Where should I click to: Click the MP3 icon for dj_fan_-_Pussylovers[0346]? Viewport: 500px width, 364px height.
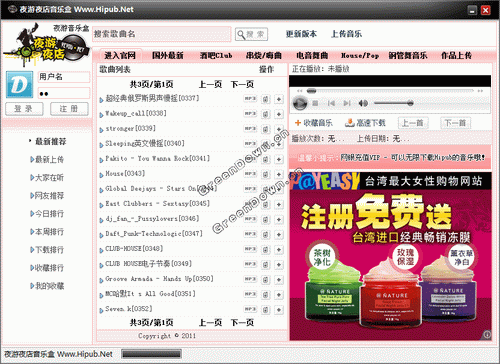point(250,219)
